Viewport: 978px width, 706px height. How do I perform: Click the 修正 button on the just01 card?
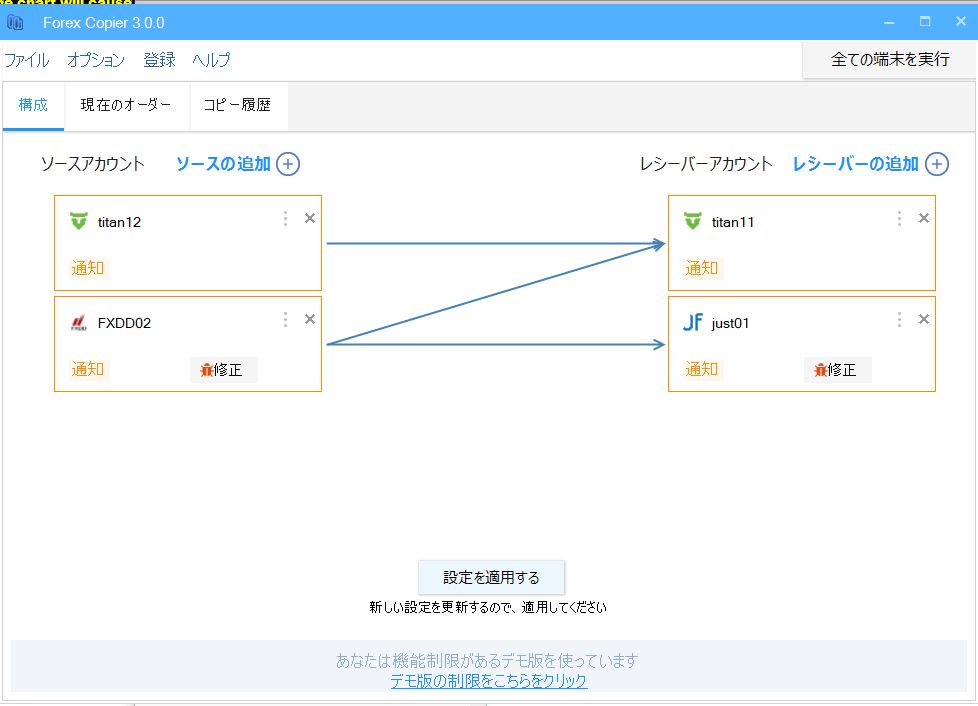[x=838, y=369]
